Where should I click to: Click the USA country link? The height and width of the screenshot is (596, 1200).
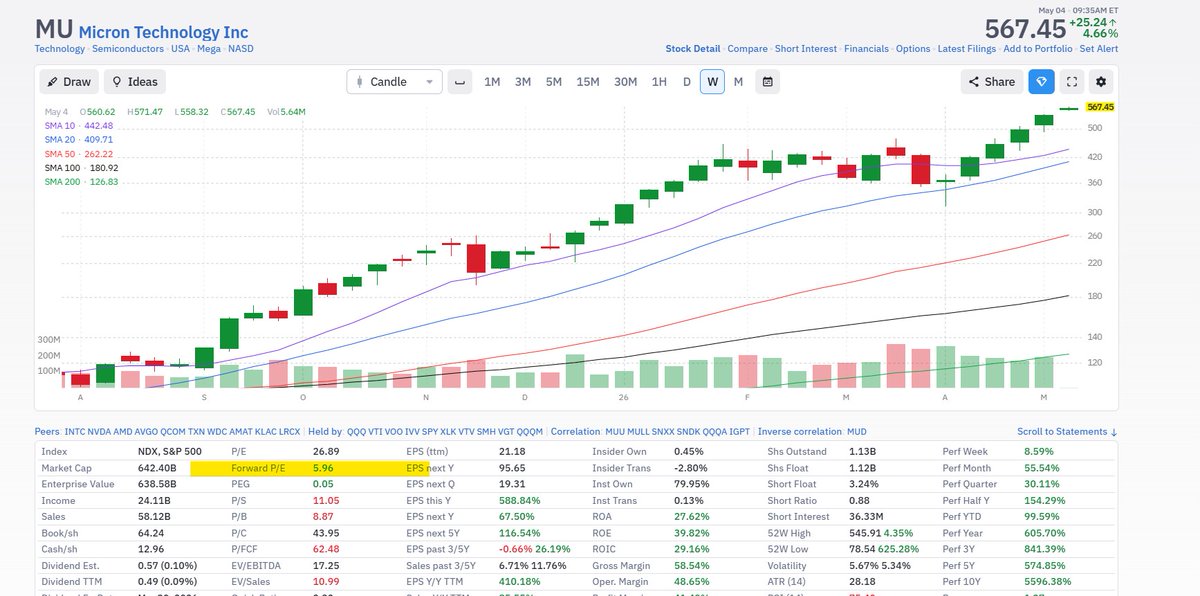(181, 49)
